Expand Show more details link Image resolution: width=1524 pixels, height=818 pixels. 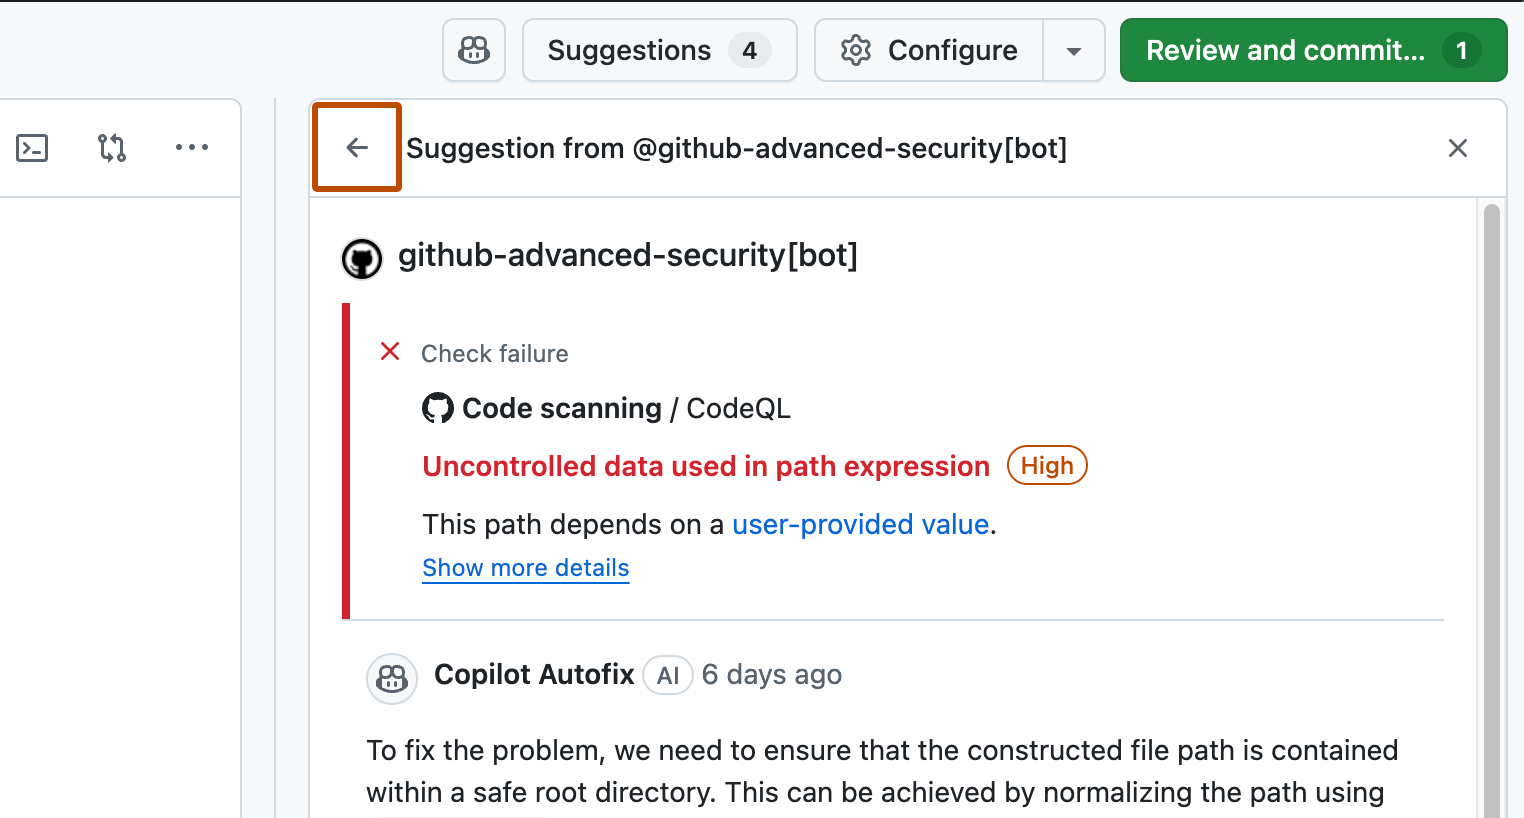click(x=525, y=568)
